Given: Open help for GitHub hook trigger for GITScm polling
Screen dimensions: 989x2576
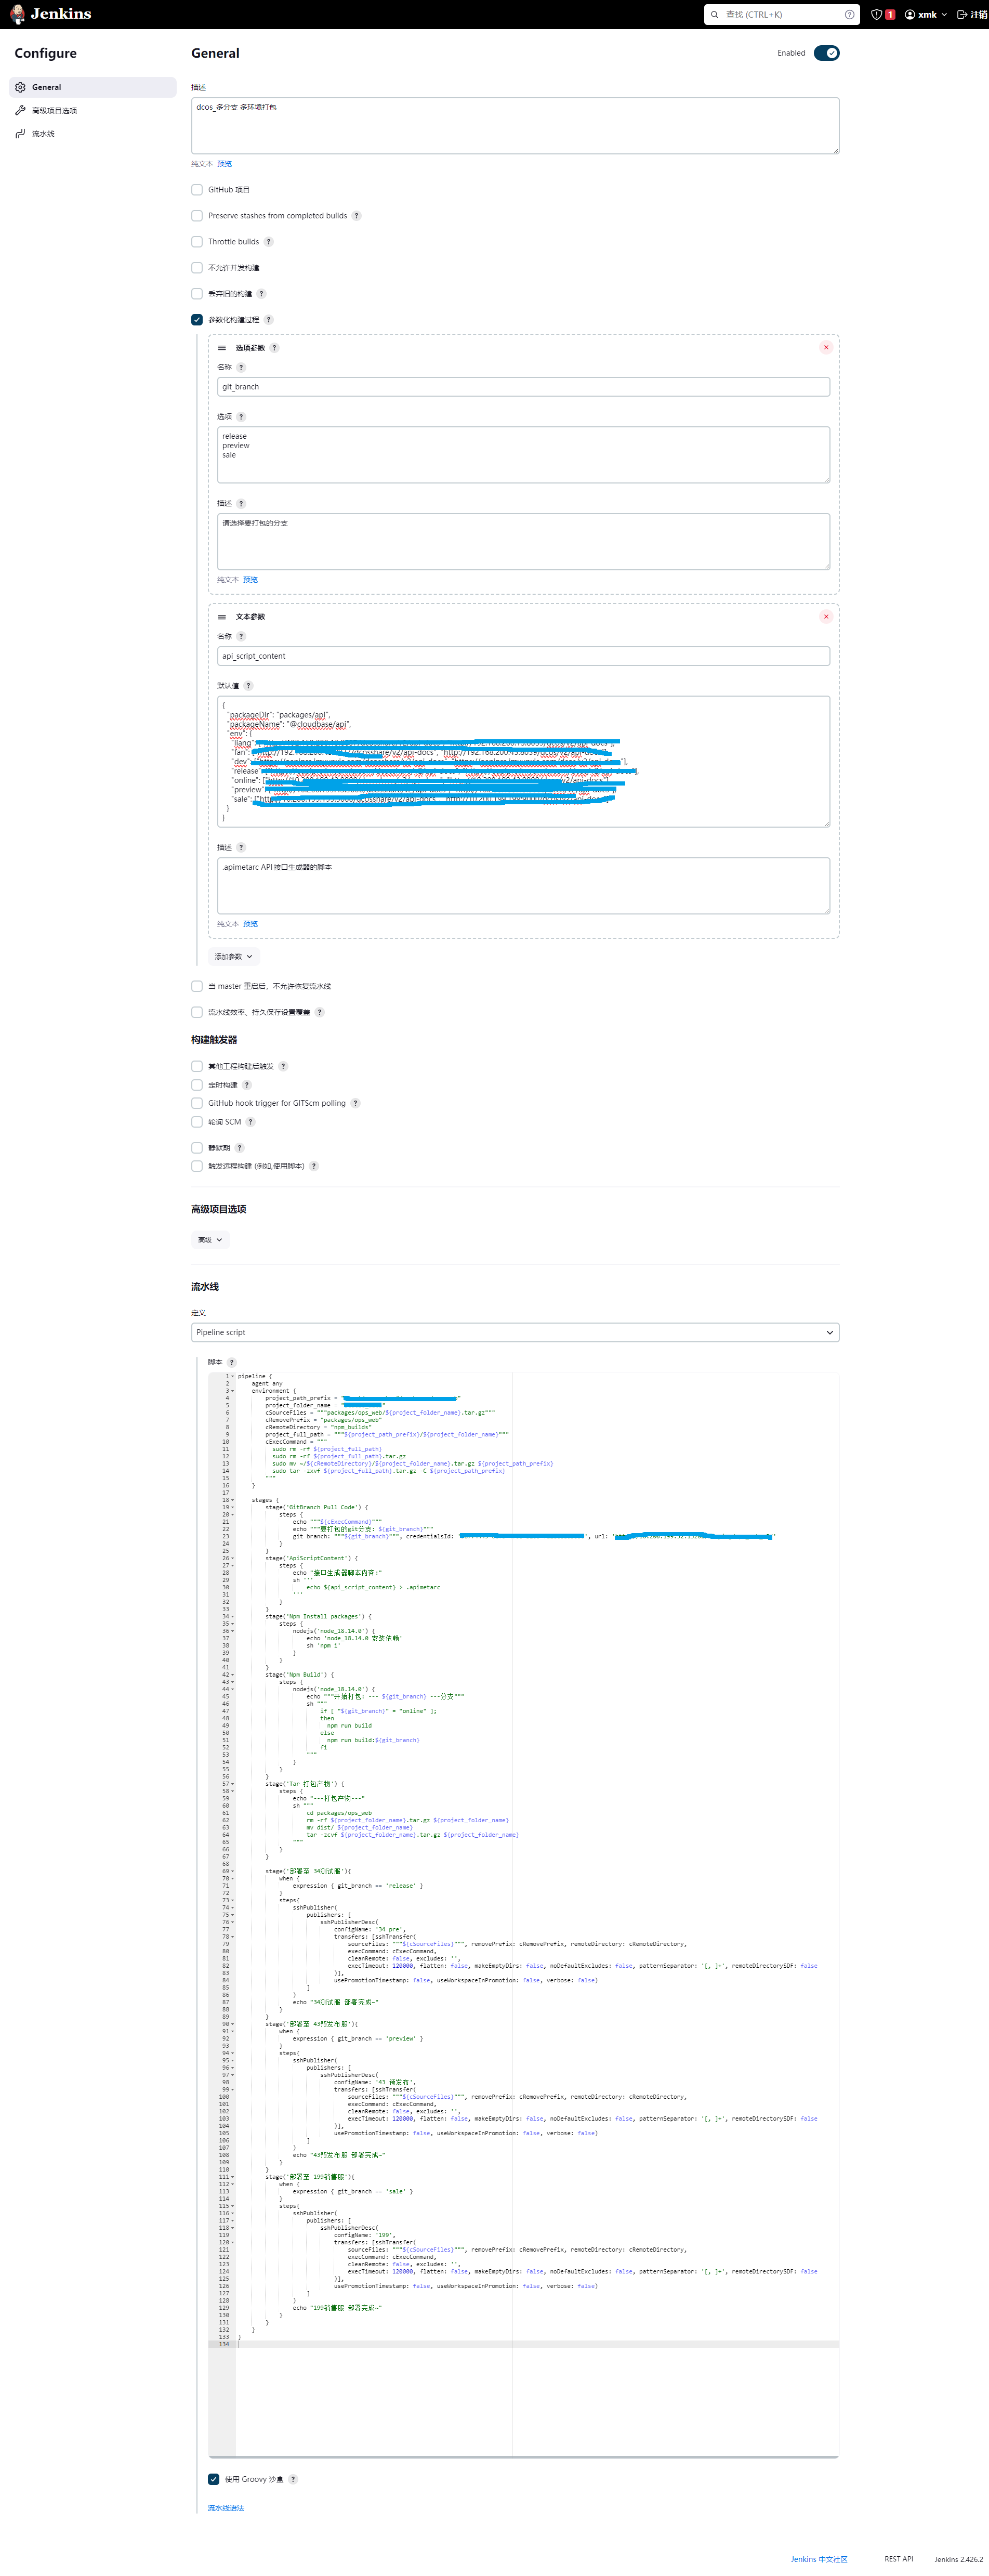Looking at the screenshot, I should click(x=355, y=1103).
